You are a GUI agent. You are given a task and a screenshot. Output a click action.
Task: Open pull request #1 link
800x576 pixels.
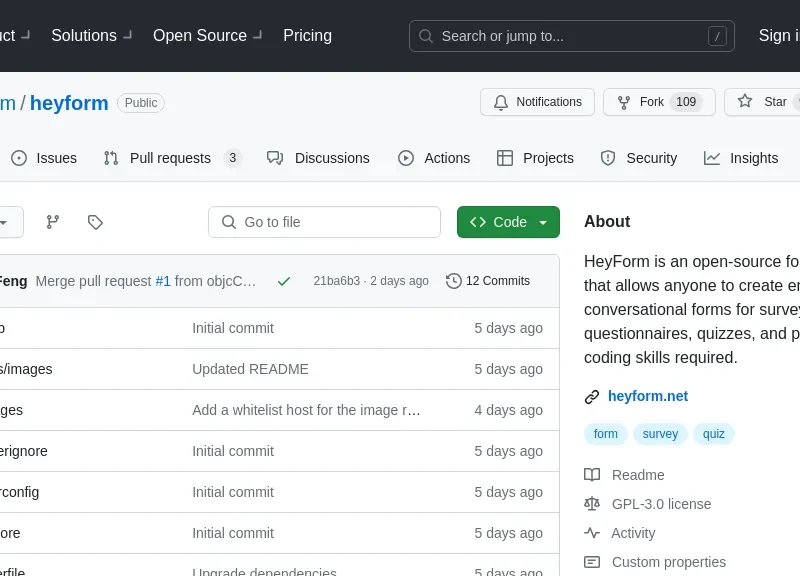(163, 281)
